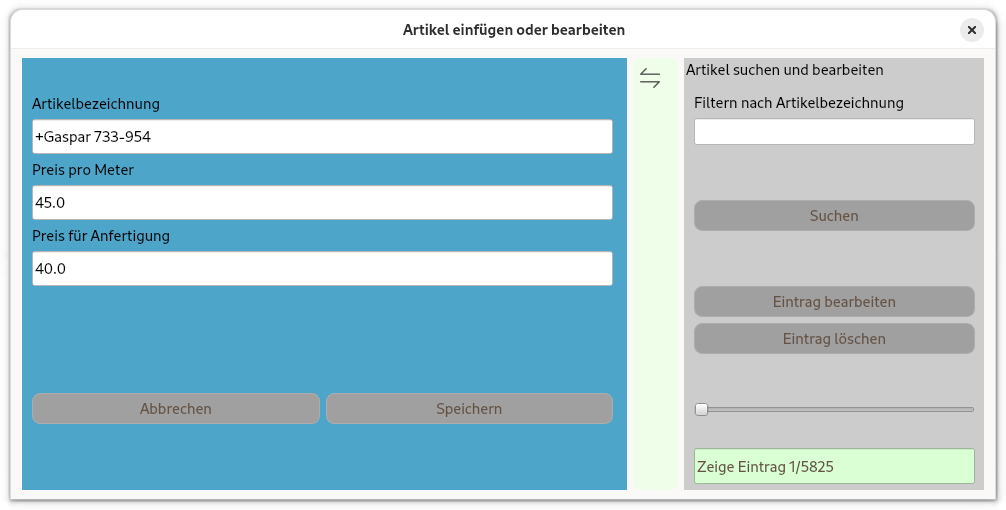The height and width of the screenshot is (510, 1006).
Task: Click the Preis für Anfertigung label
Action: (x=101, y=236)
